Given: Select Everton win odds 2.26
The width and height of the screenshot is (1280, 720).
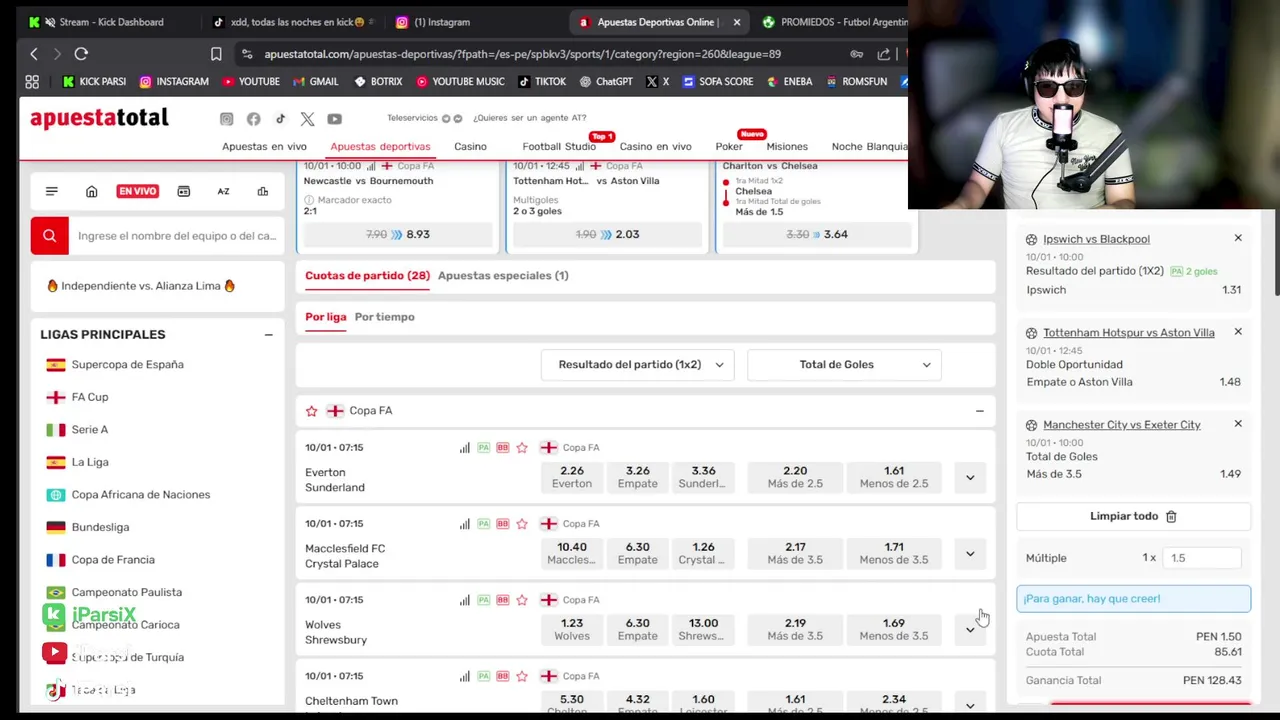Looking at the screenshot, I should [x=572, y=477].
